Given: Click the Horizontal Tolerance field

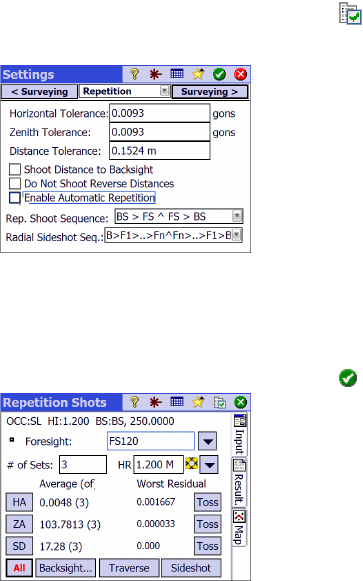Looking at the screenshot, I should tap(160, 113).
